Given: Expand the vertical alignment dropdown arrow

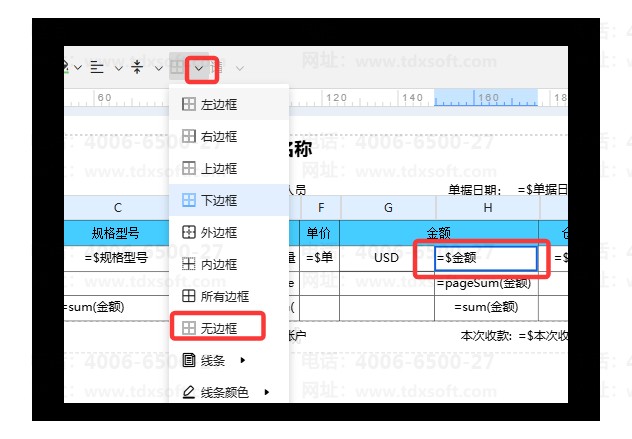Looking at the screenshot, I should pyautogui.click(x=157, y=68).
